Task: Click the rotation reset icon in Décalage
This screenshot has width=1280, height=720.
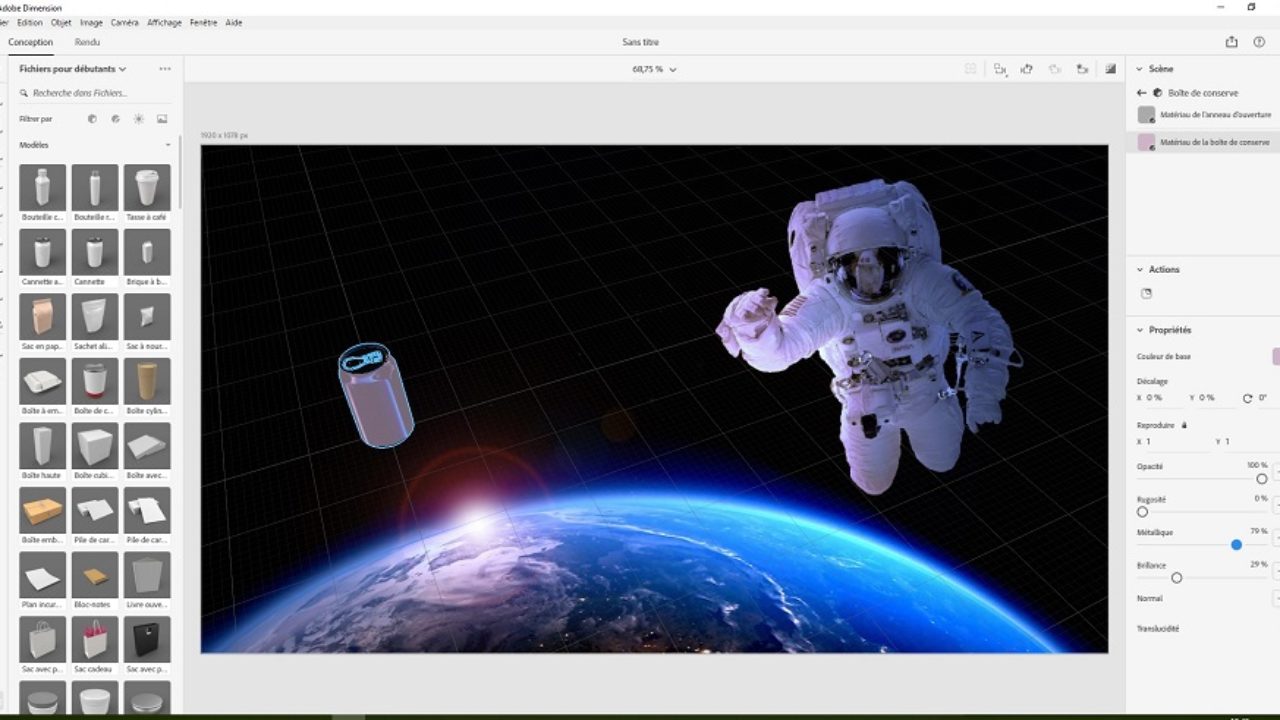Action: [1247, 398]
